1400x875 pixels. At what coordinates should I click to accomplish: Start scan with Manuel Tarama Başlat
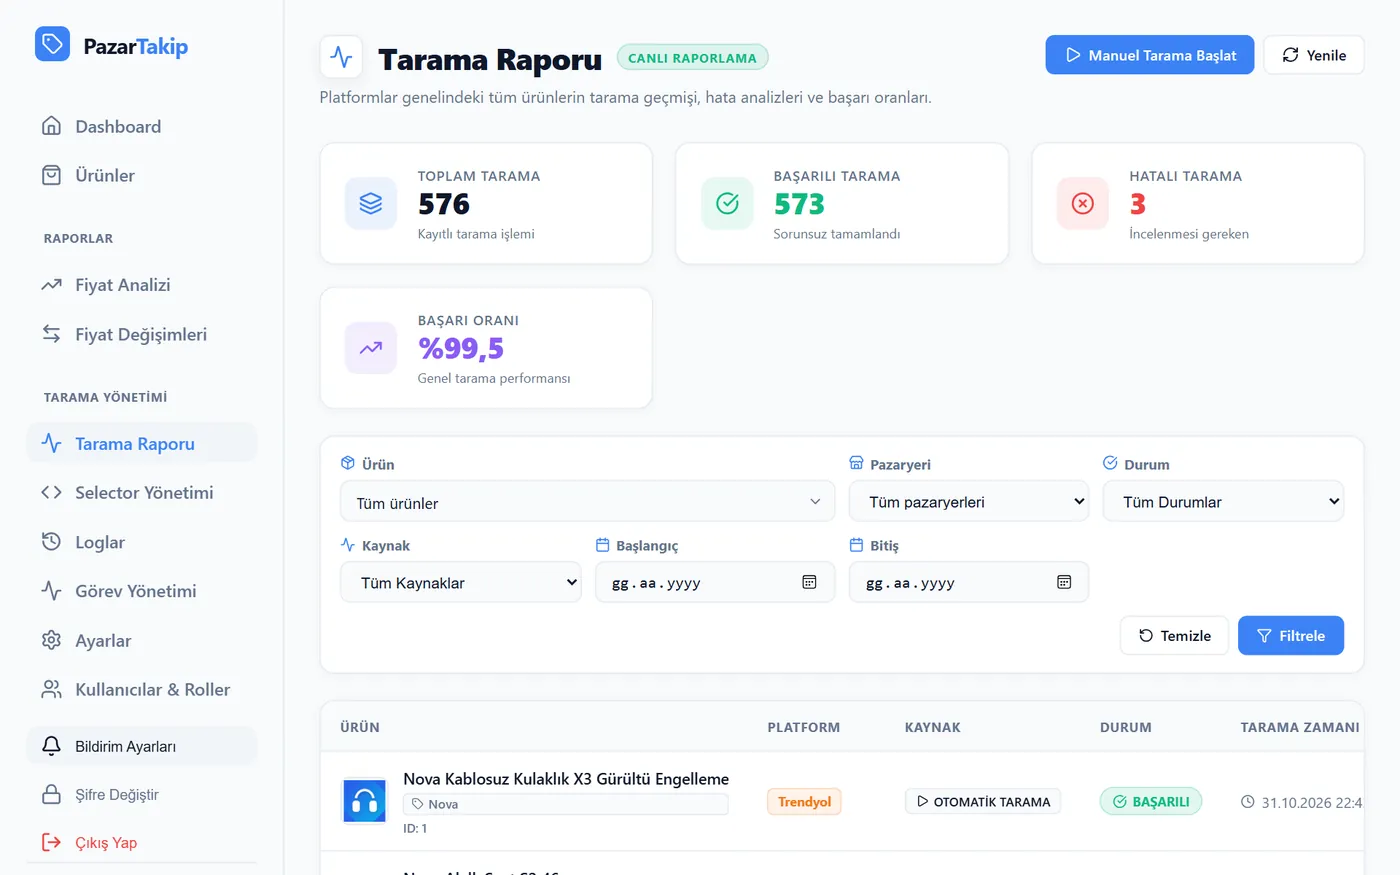pos(1150,55)
